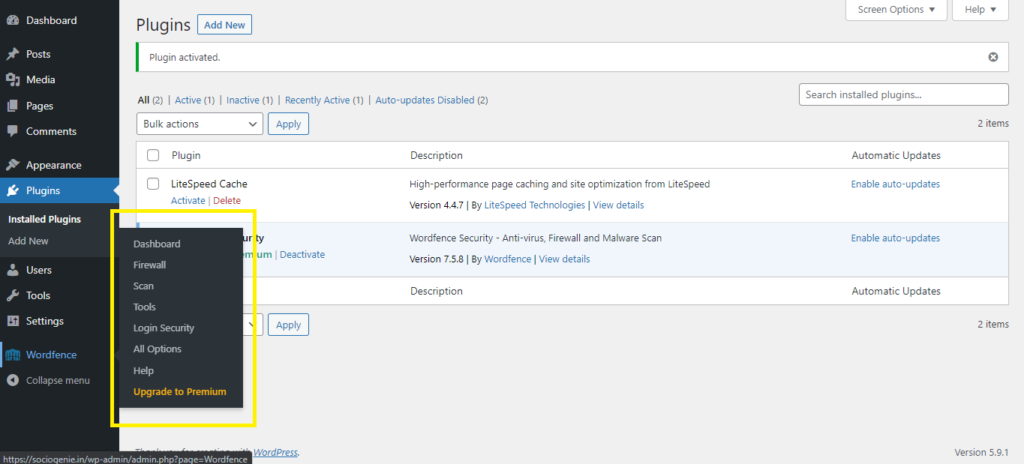Screen dimensions: 1024x464
Task: View details for Wordfence Security
Action: pos(564,259)
